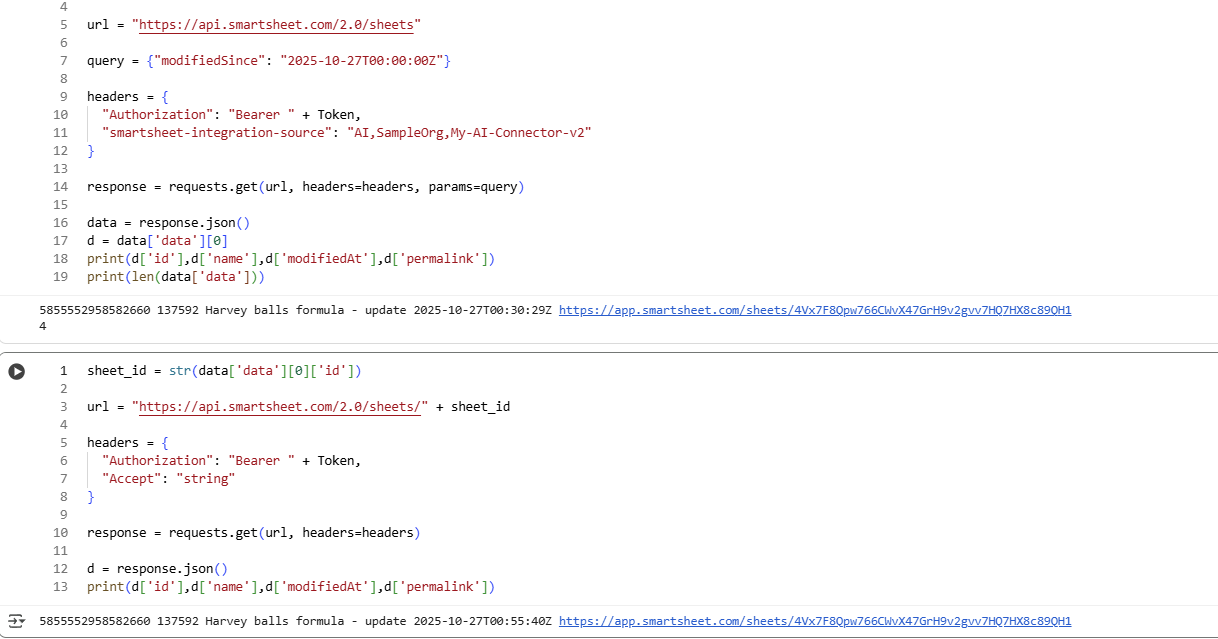
Task: Click the 2025-10-27T00:30:29Z timestamp in the output
Action: point(482,311)
